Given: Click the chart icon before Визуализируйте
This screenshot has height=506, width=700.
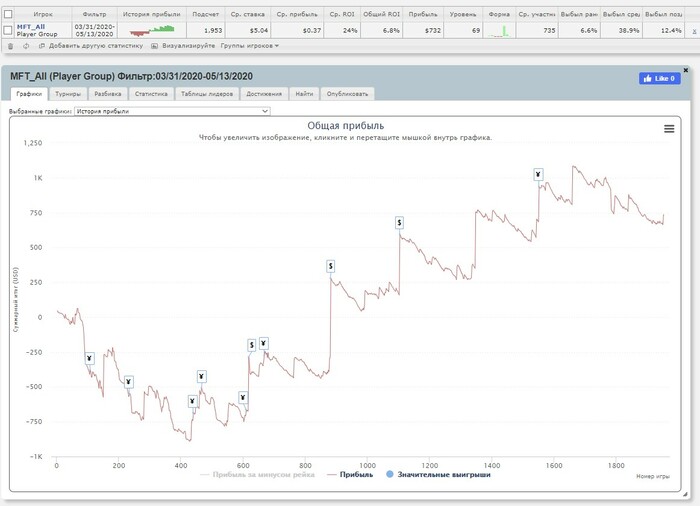Looking at the screenshot, I should tap(154, 46).
